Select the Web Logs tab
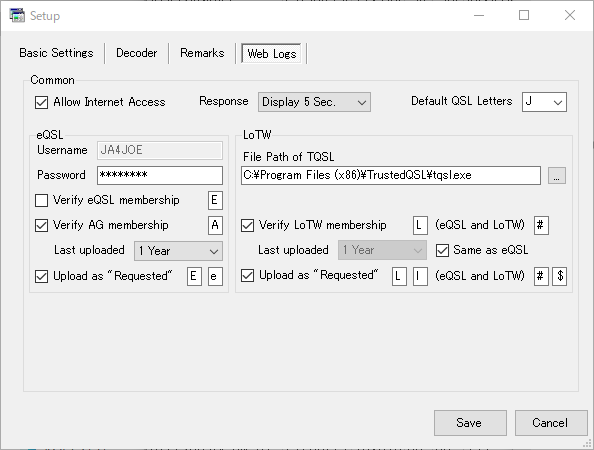The height and width of the screenshot is (450, 594). [272, 53]
